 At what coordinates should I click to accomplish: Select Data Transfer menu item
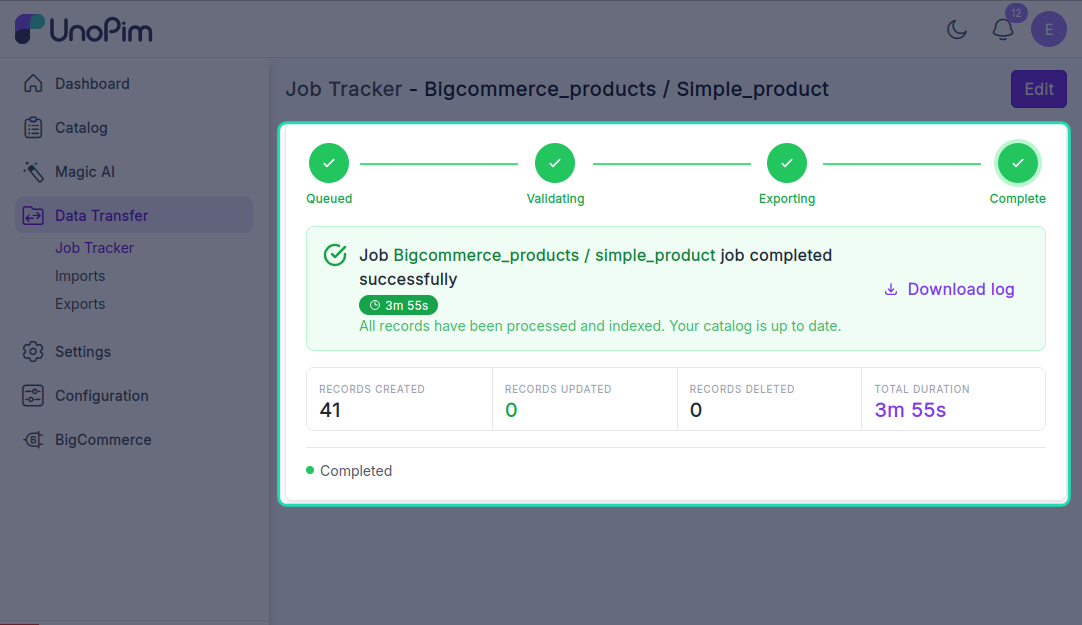134,215
